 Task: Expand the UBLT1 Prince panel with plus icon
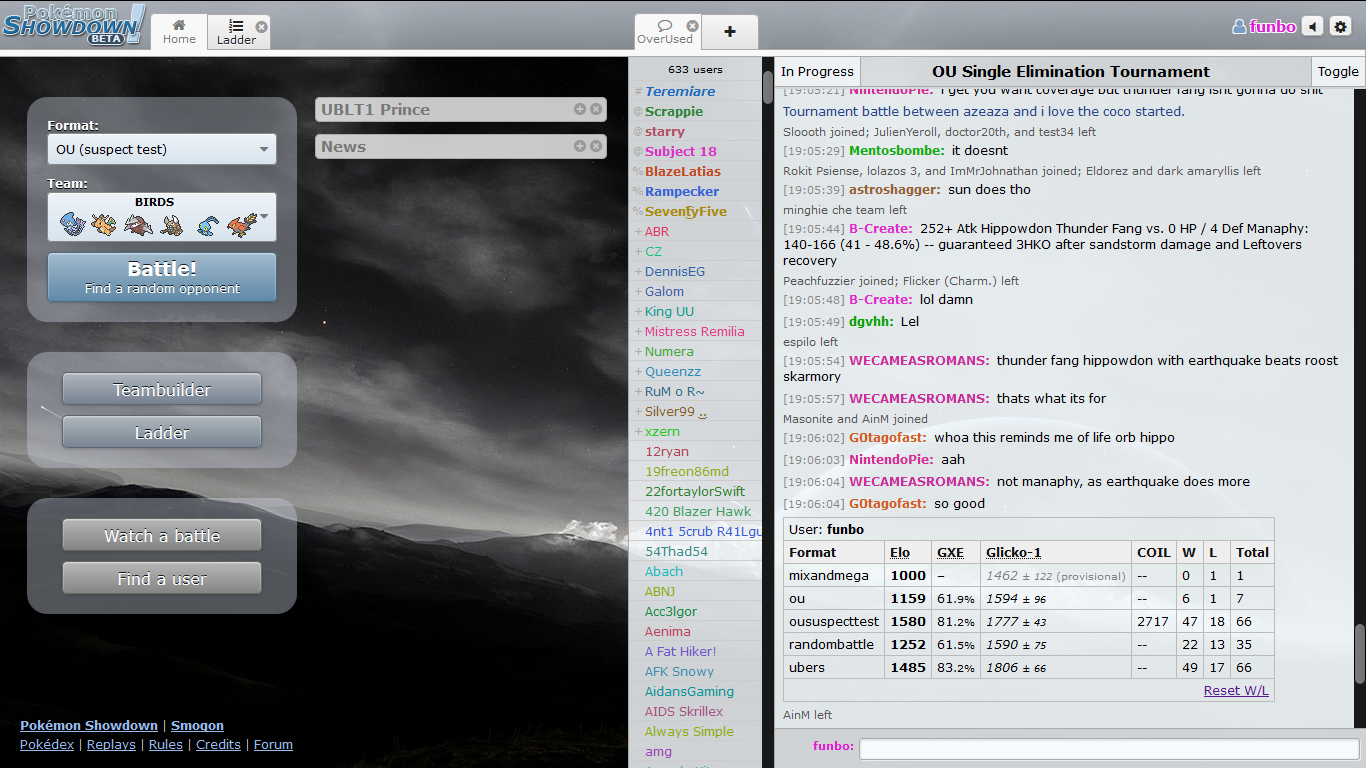pyautogui.click(x=580, y=109)
